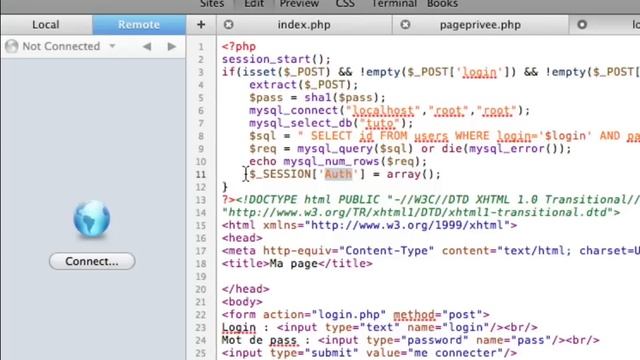This screenshot has width=640, height=360.
Task: Open the Sites mode in toolbar
Action: click(212, 4)
